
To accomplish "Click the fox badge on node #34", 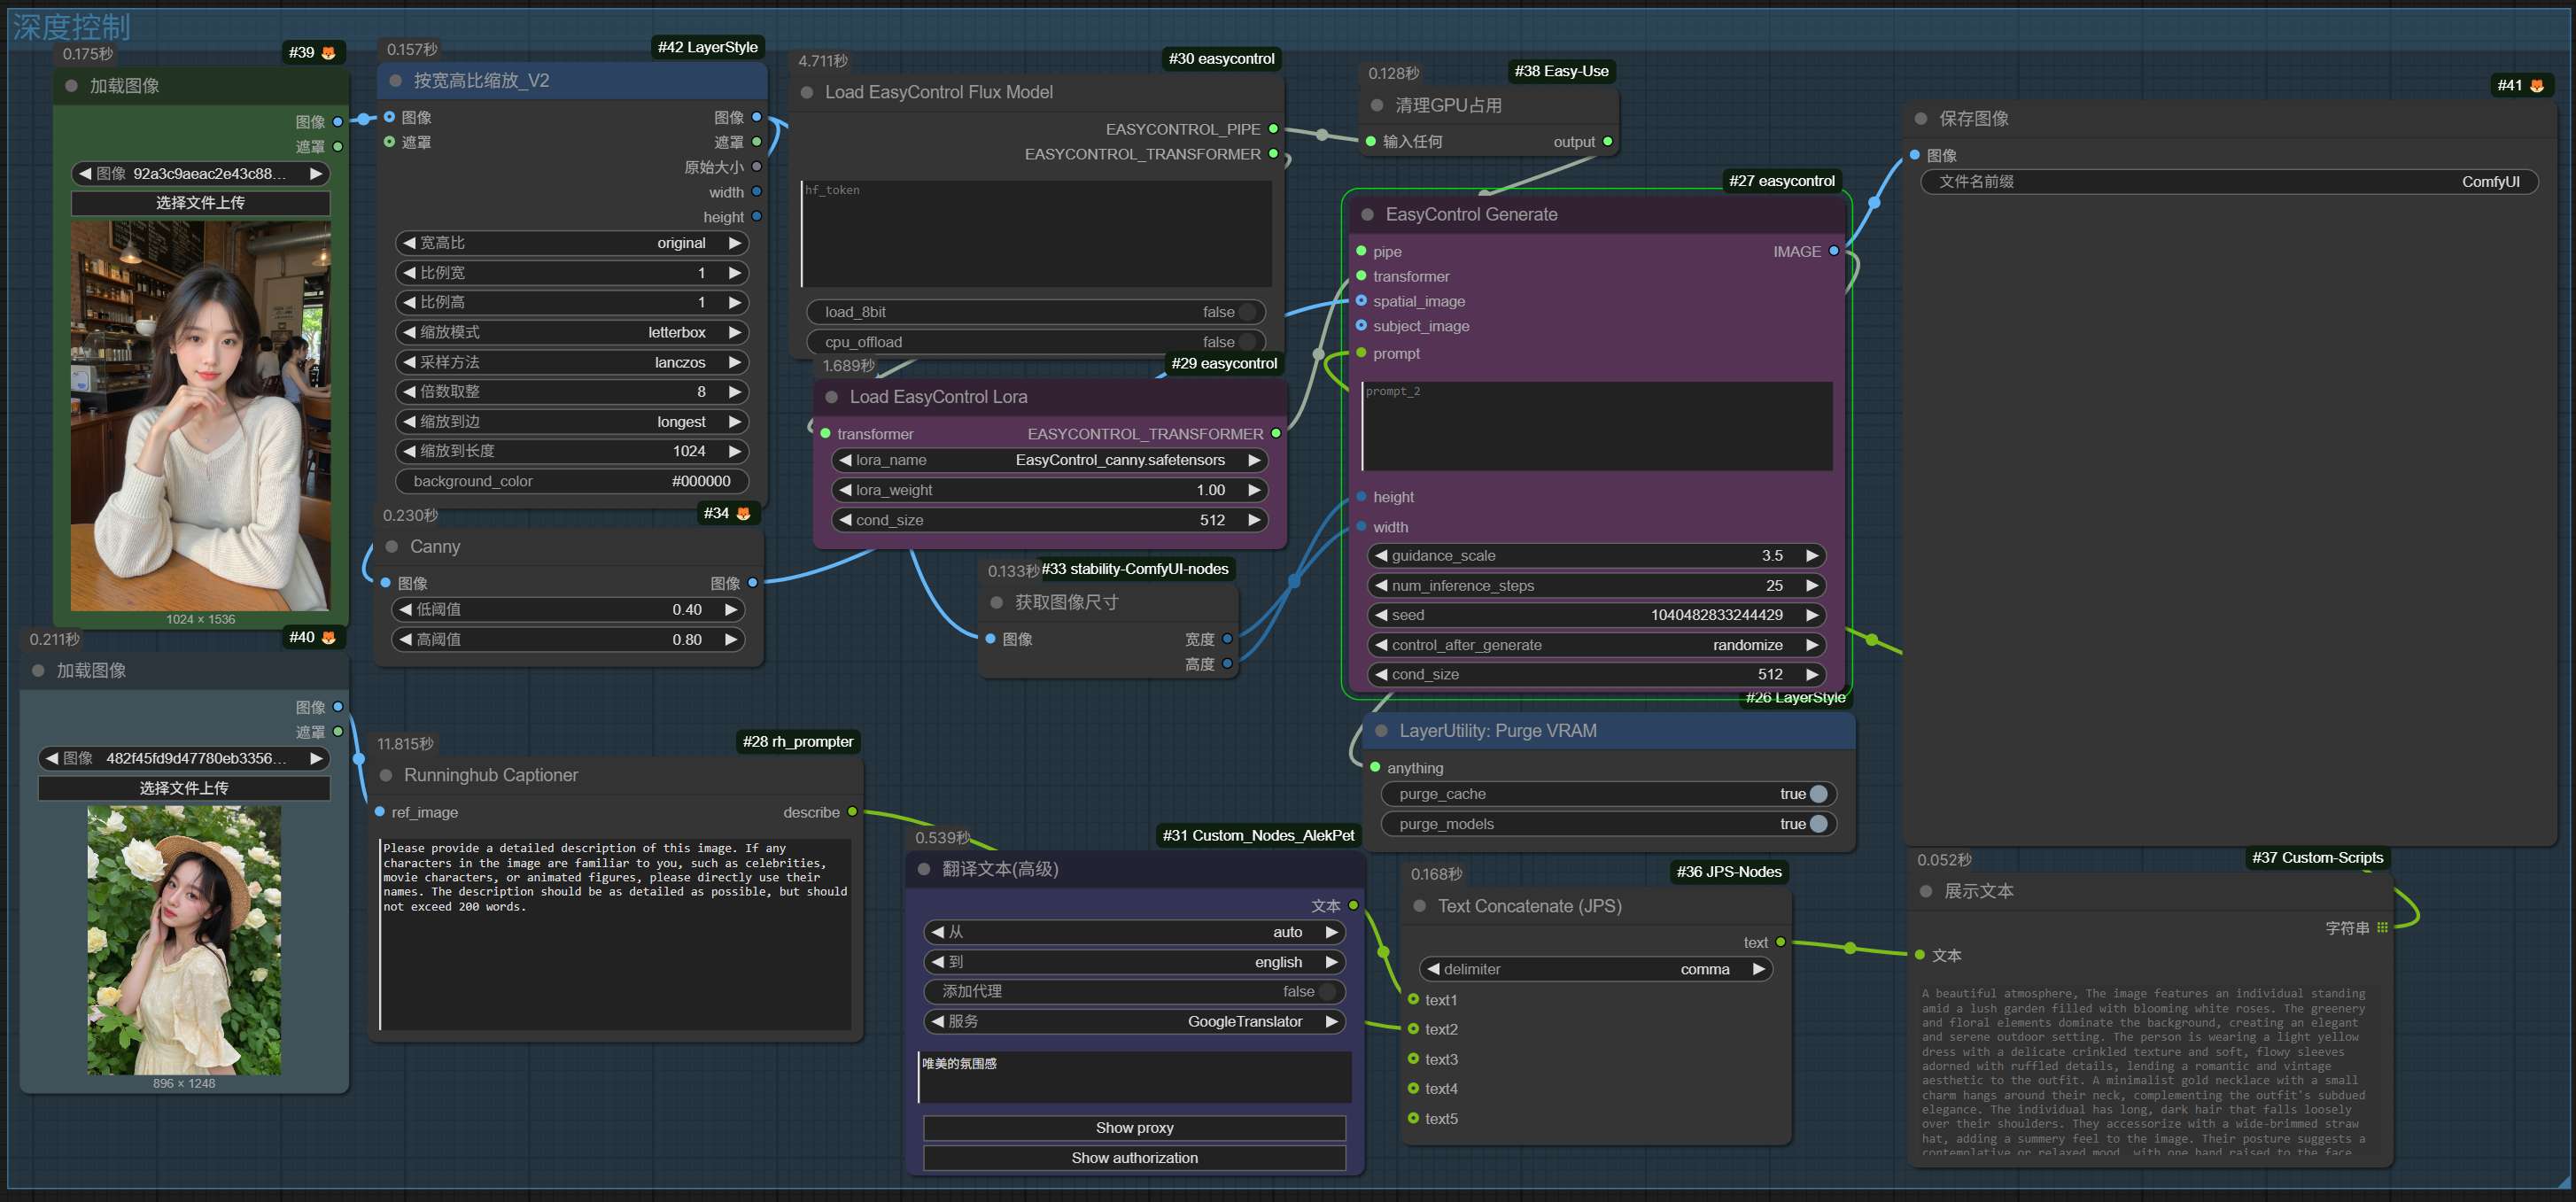I will tap(743, 514).
